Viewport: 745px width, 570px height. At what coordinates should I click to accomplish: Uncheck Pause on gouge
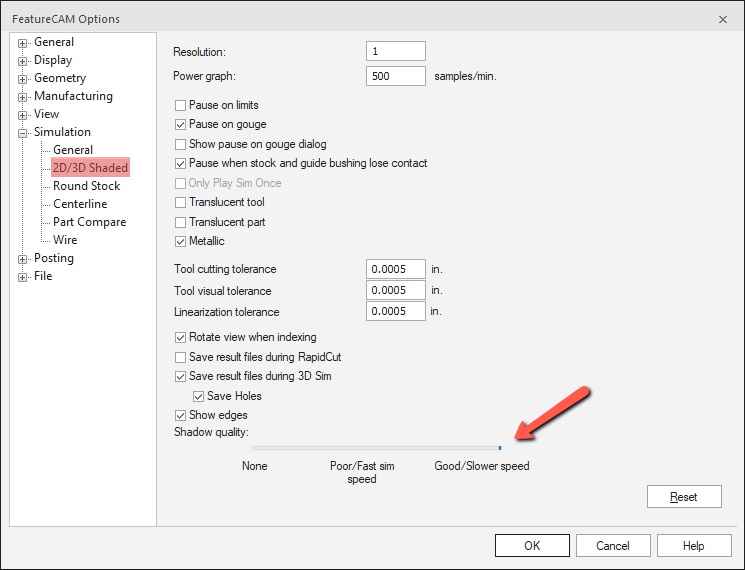coord(180,124)
